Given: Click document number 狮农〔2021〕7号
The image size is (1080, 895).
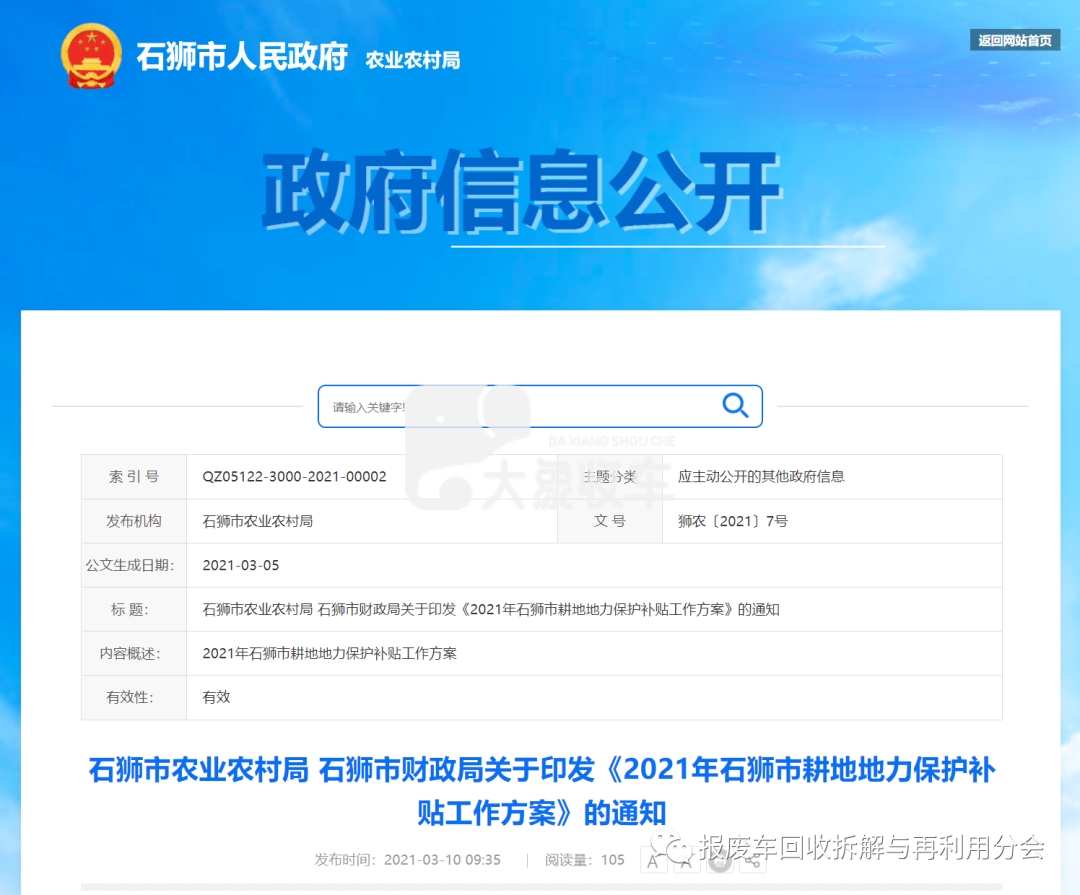Looking at the screenshot, I should (x=732, y=521).
